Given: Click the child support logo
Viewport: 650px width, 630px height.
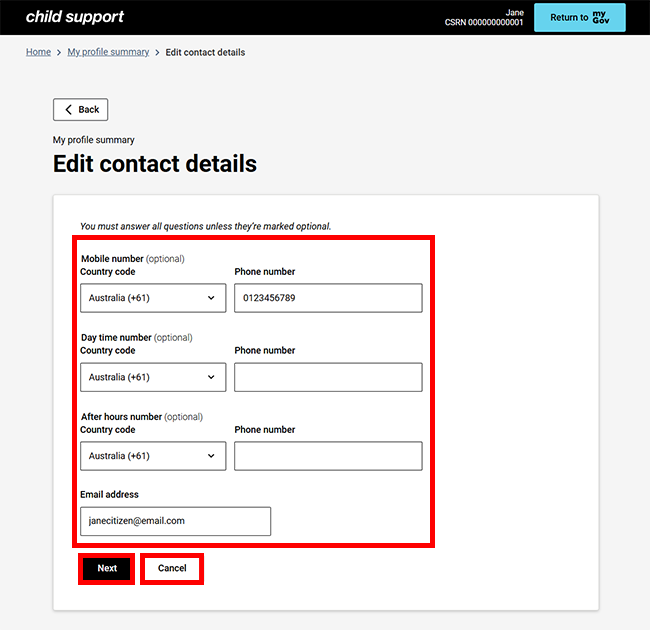Looking at the screenshot, I should [75, 17].
